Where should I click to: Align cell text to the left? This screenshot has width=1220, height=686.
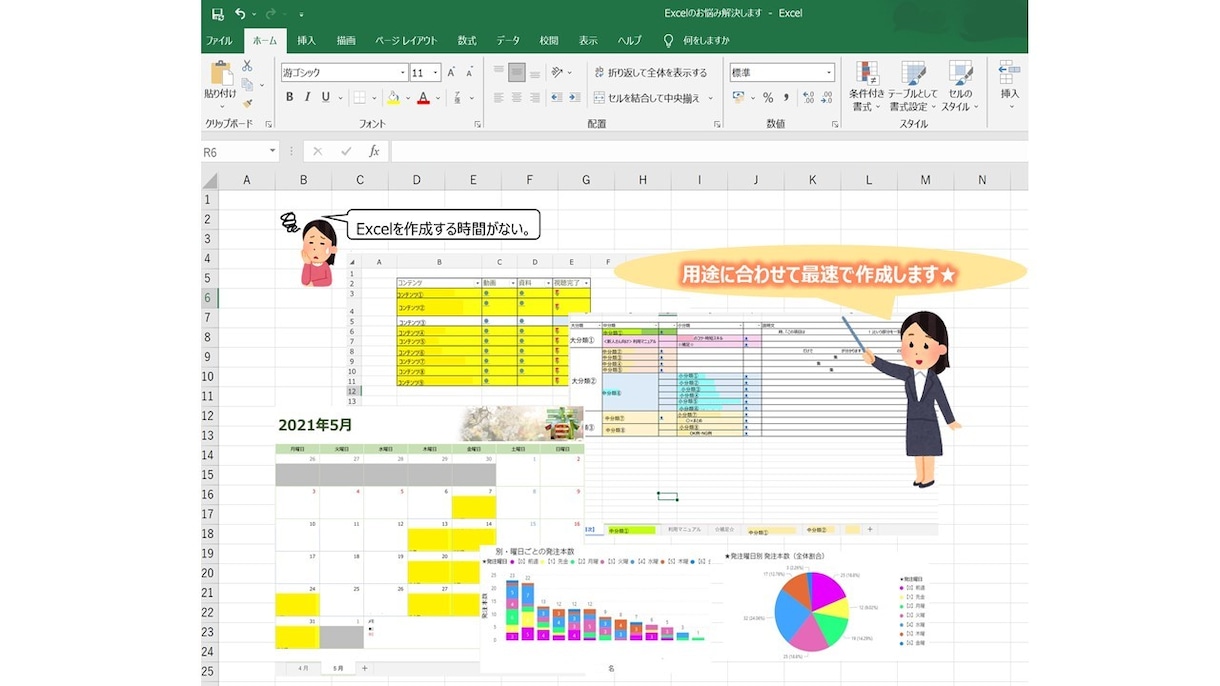click(x=497, y=98)
